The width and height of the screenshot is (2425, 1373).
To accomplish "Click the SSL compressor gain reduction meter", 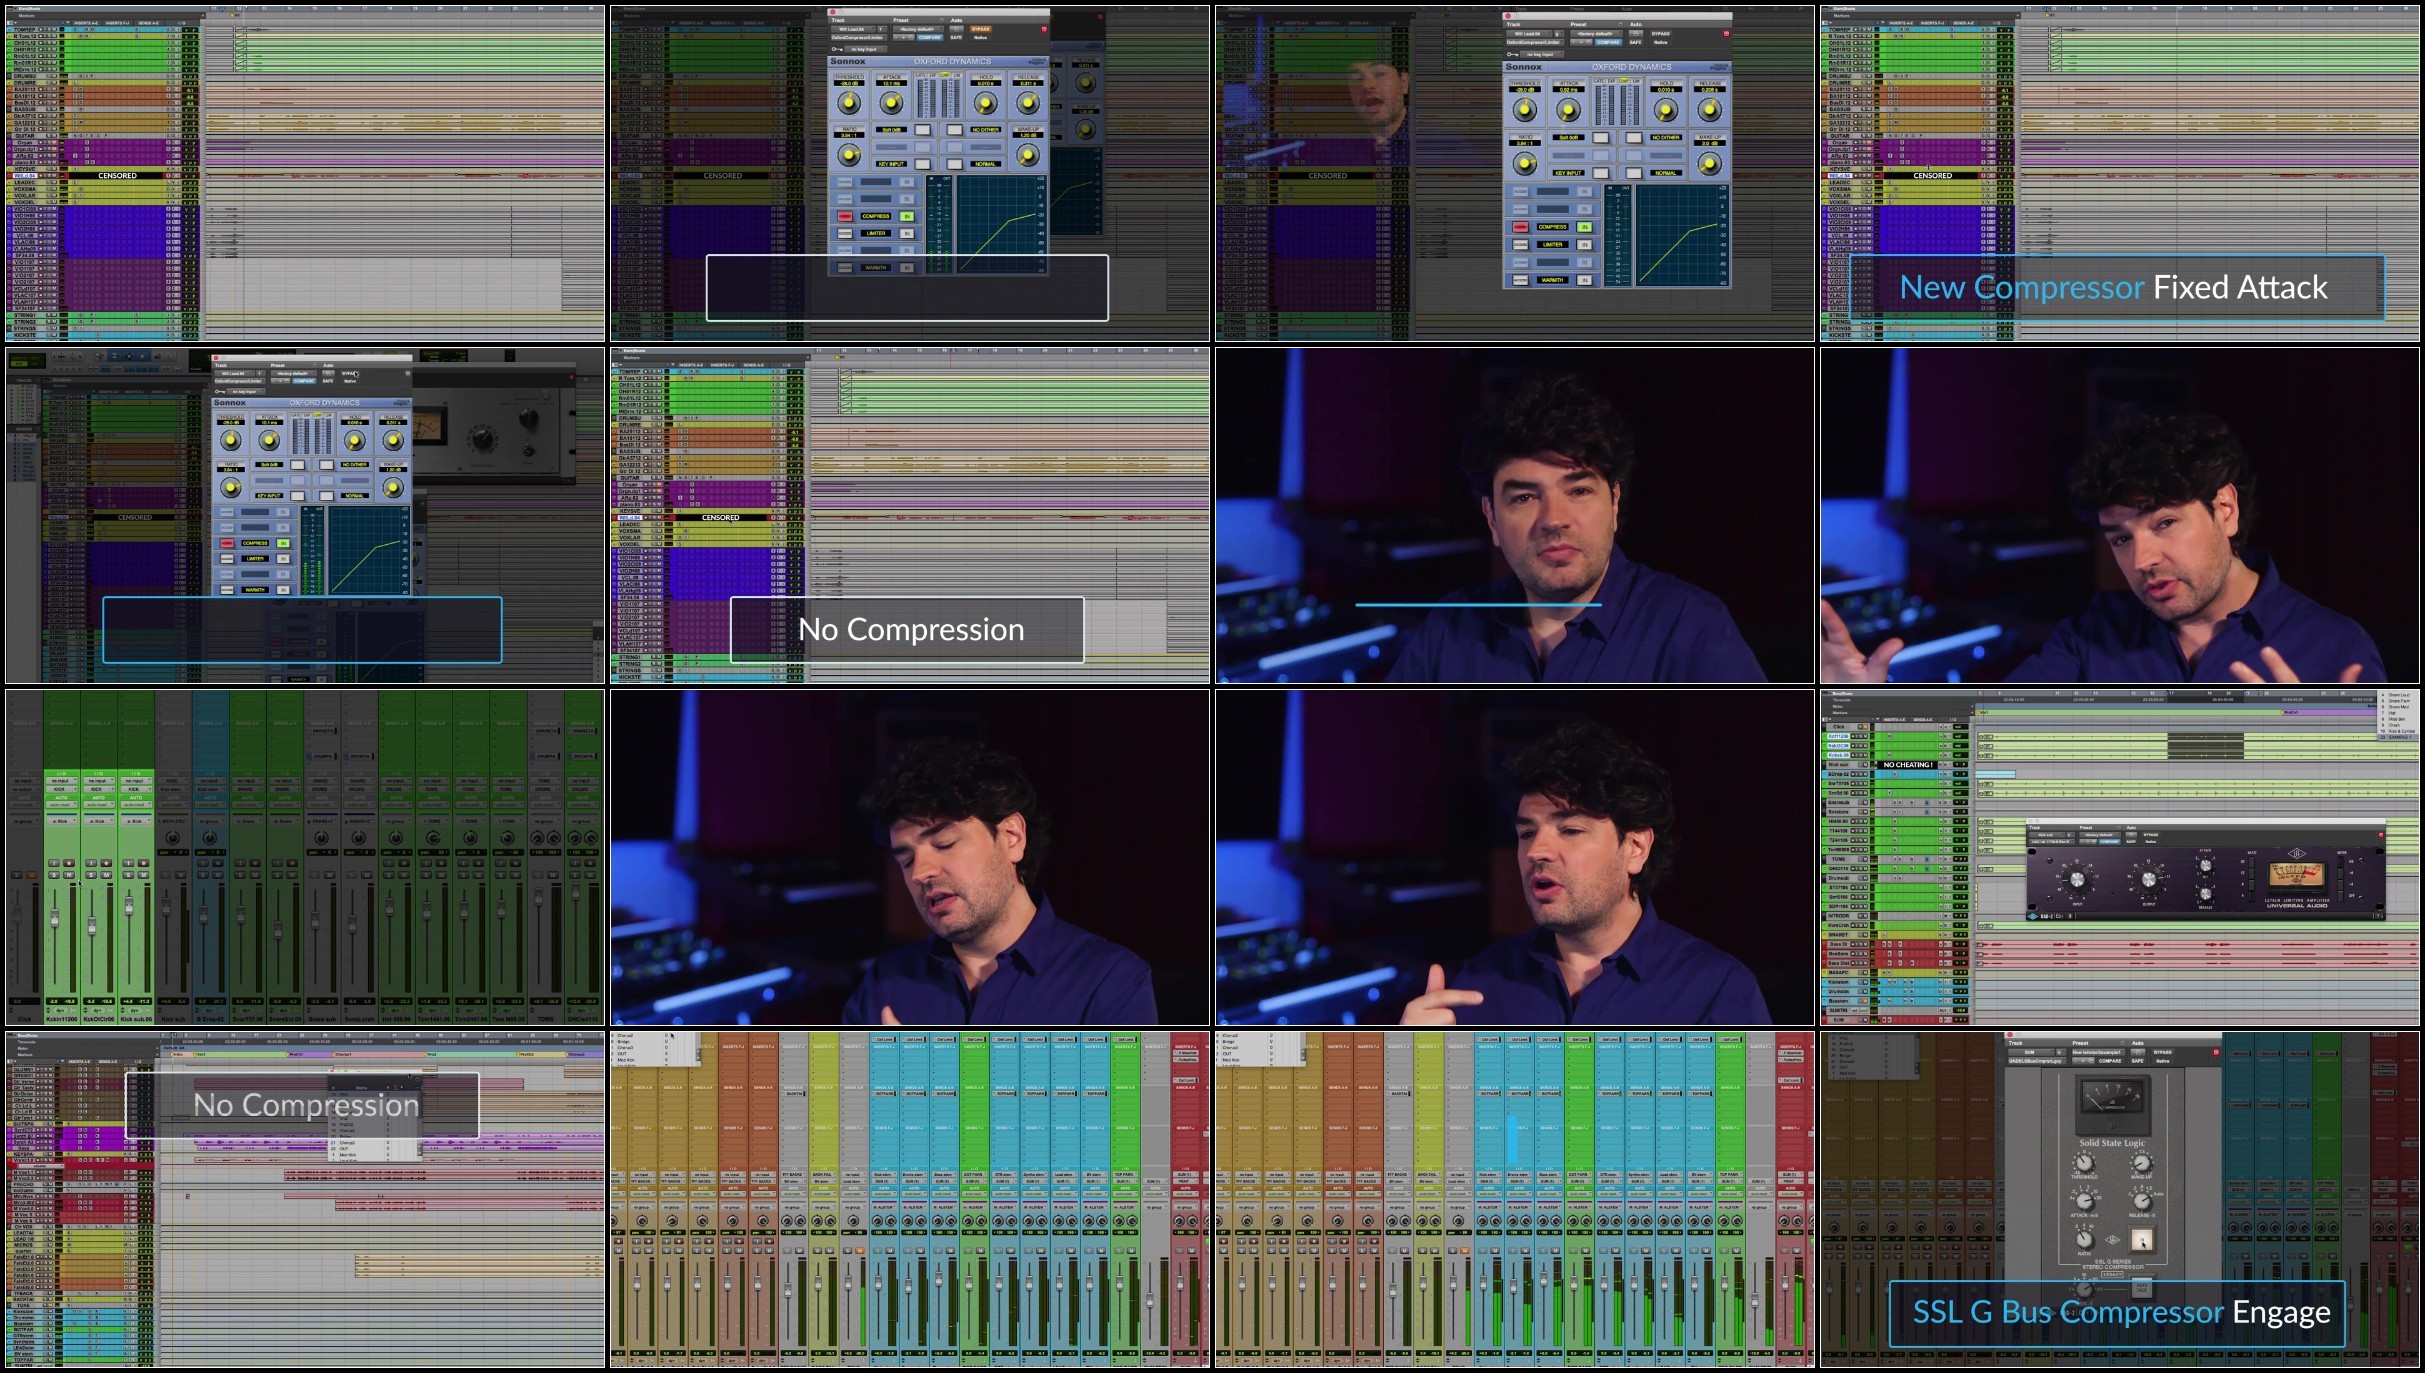I will pyautogui.click(x=2113, y=1097).
